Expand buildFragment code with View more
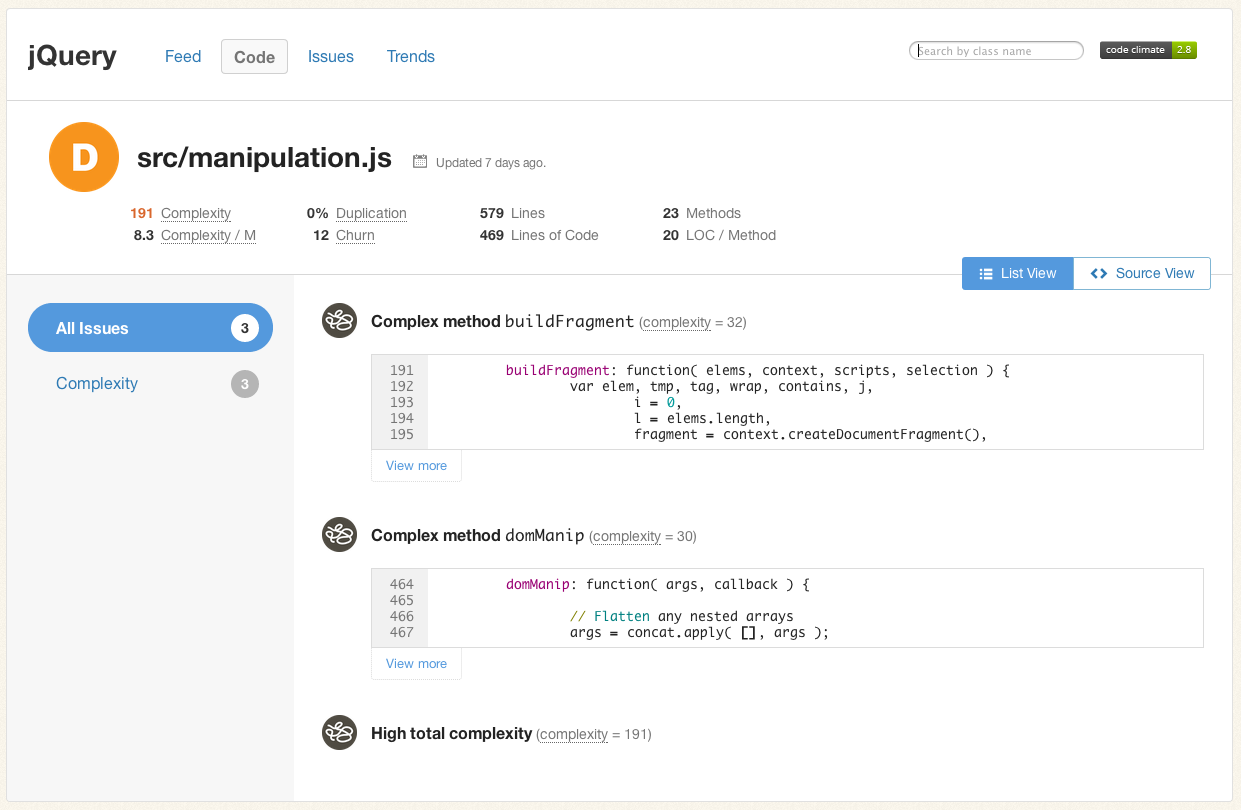Image resolution: width=1241 pixels, height=810 pixels. point(416,465)
